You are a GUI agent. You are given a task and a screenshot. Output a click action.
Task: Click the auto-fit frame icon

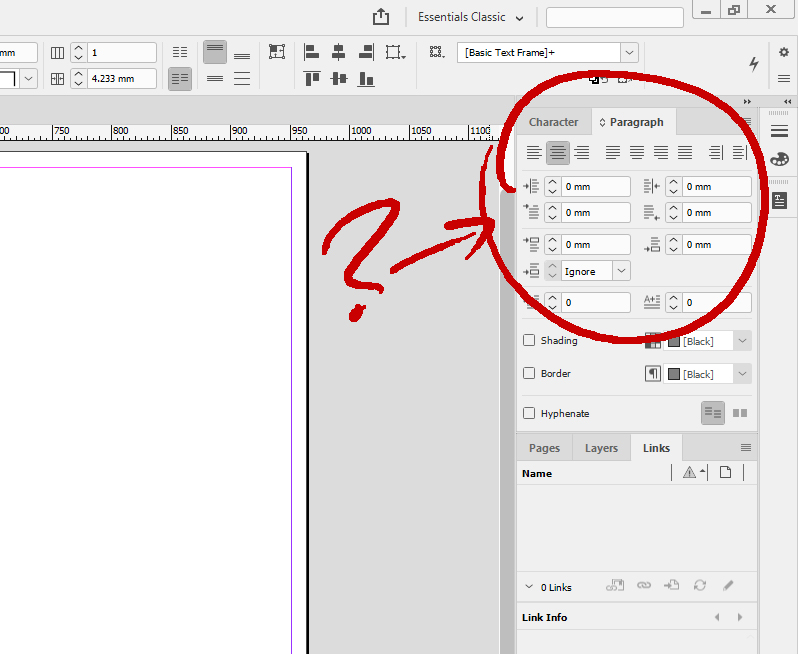277,51
